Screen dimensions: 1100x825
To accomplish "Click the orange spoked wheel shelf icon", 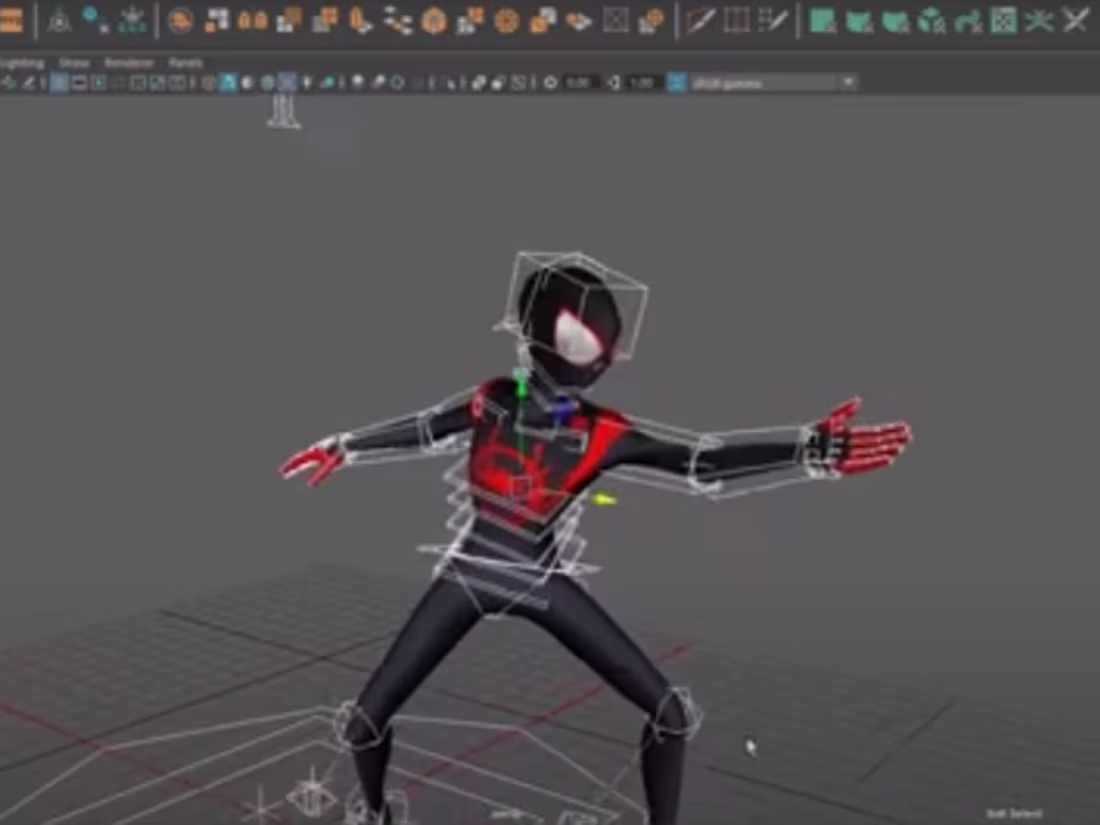I will pos(507,20).
